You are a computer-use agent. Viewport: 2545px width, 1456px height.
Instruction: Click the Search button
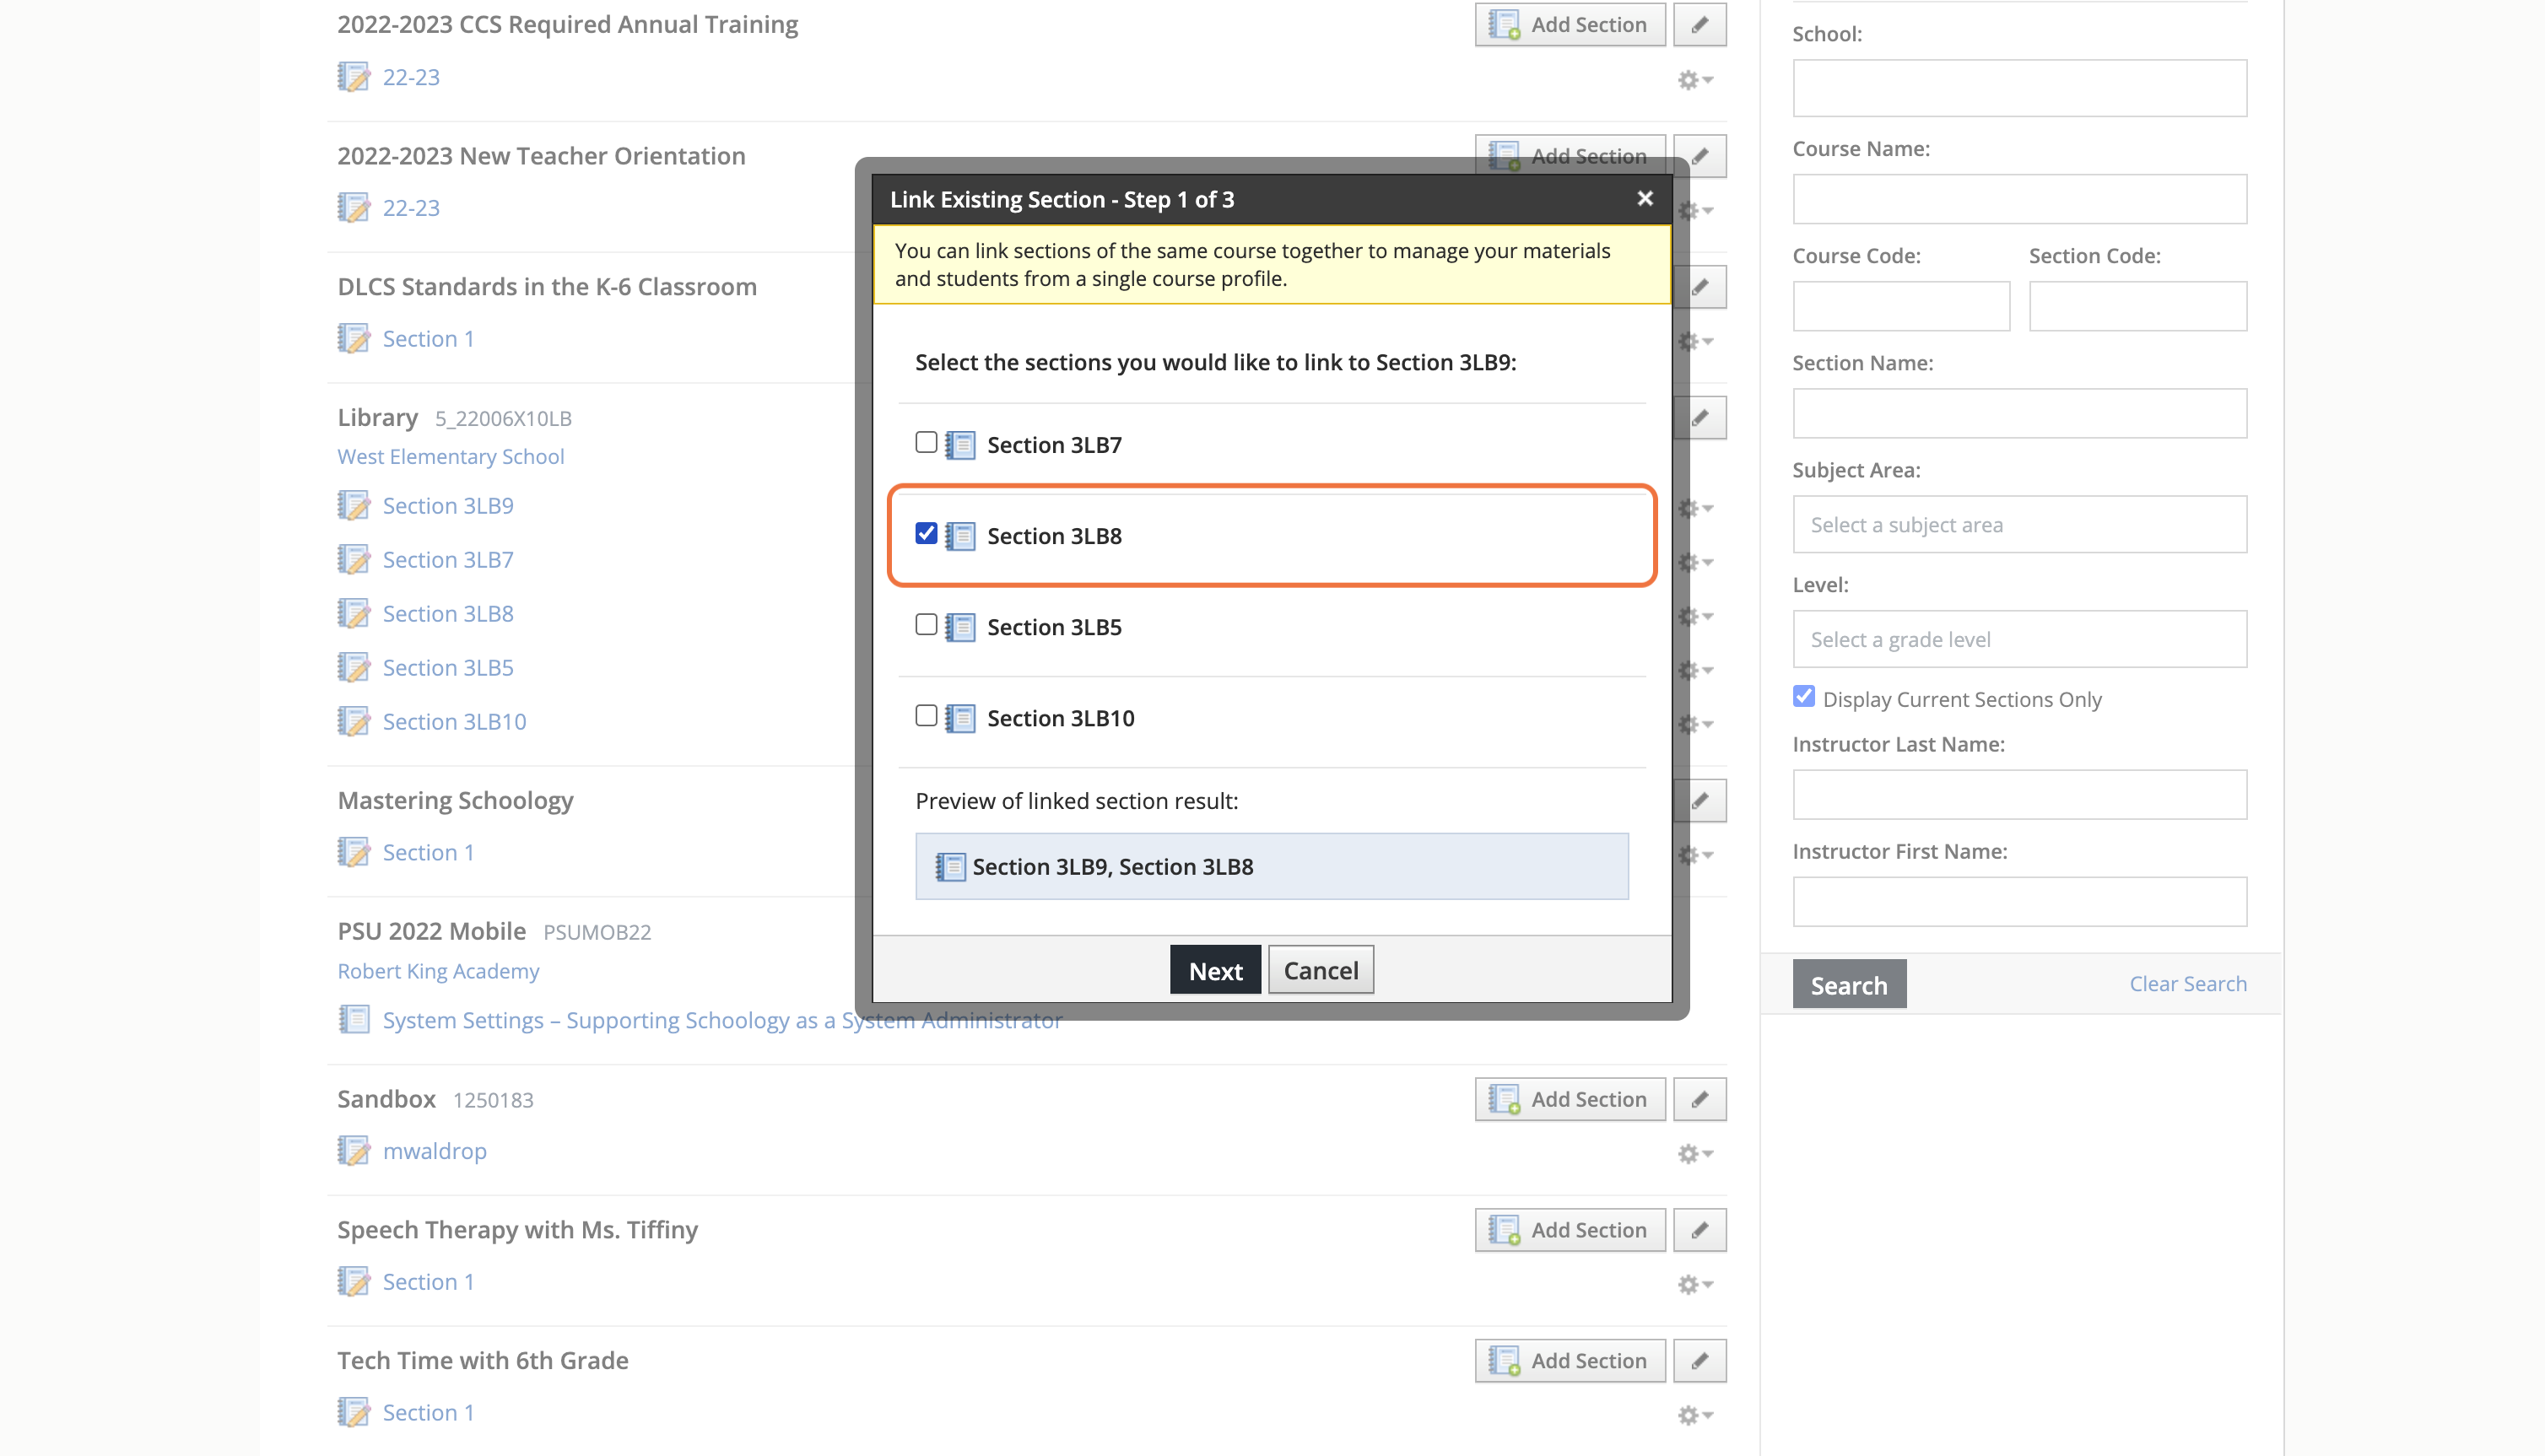click(1849, 984)
